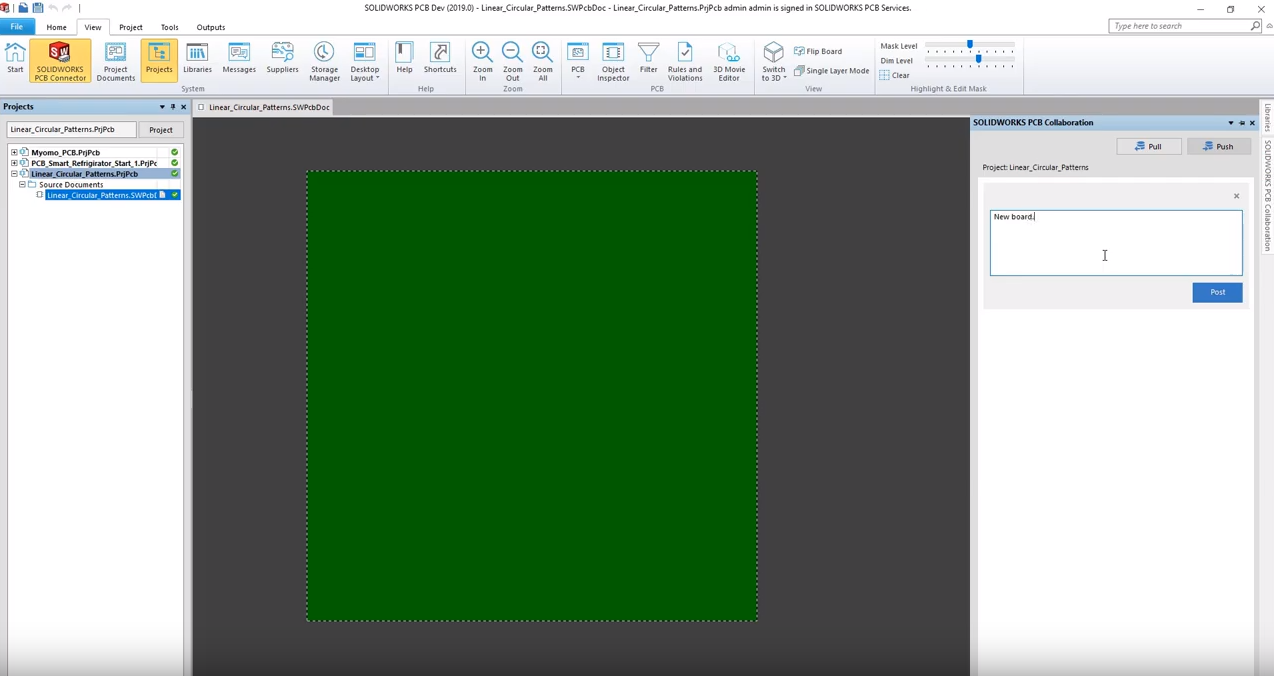This screenshot has height=676, width=1274.
Task: Click the search box 'Type here to search'
Action: click(1184, 26)
